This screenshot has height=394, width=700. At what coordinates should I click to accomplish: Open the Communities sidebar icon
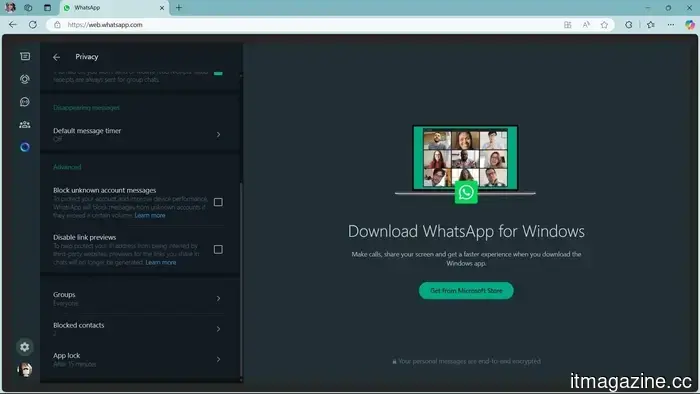pyautogui.click(x=25, y=124)
